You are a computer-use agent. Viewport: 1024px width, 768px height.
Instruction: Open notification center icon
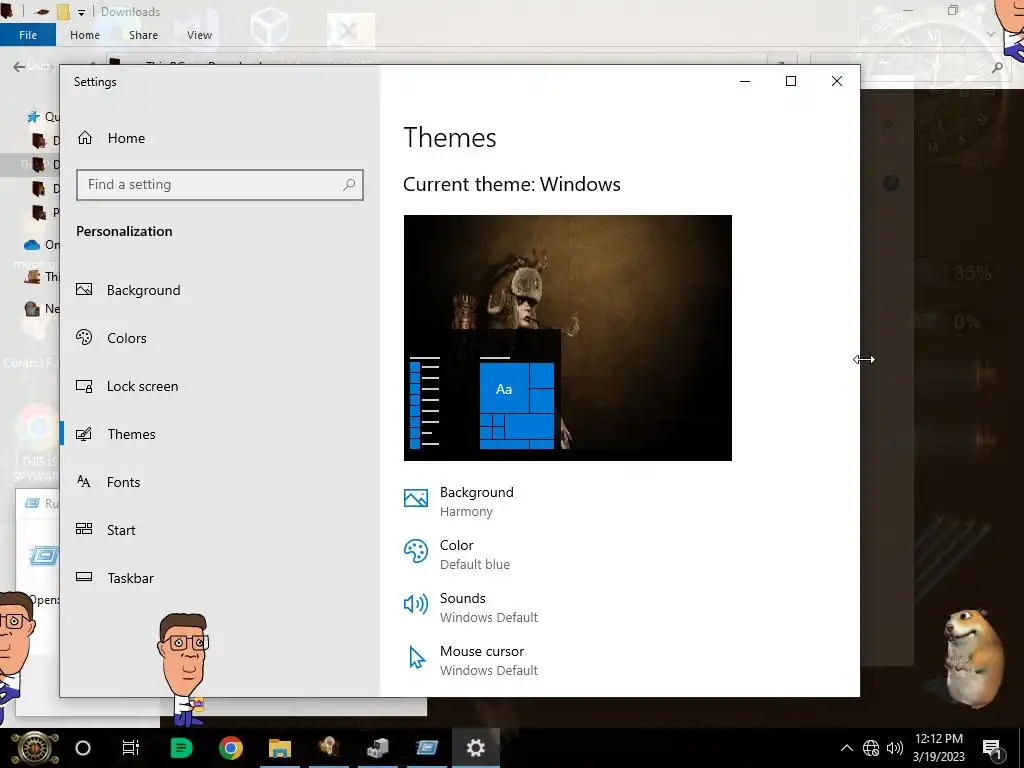[993, 749]
